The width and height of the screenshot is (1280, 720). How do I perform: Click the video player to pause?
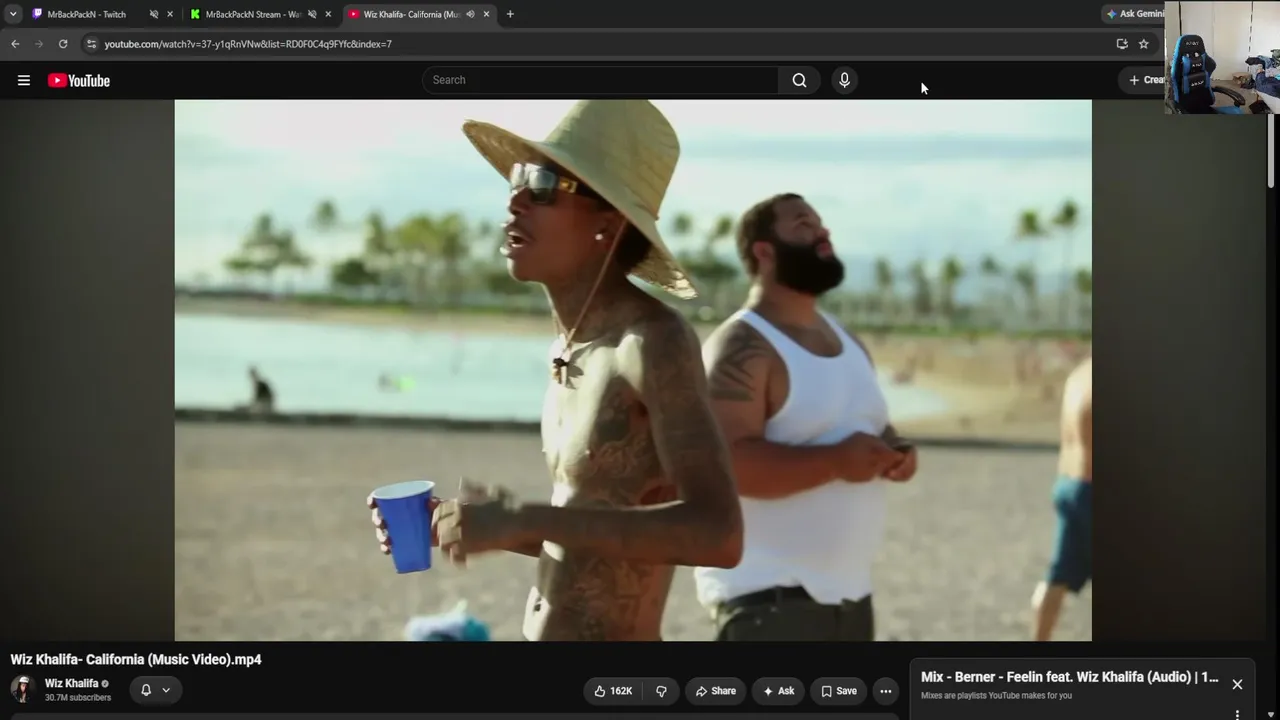pyautogui.click(x=633, y=370)
